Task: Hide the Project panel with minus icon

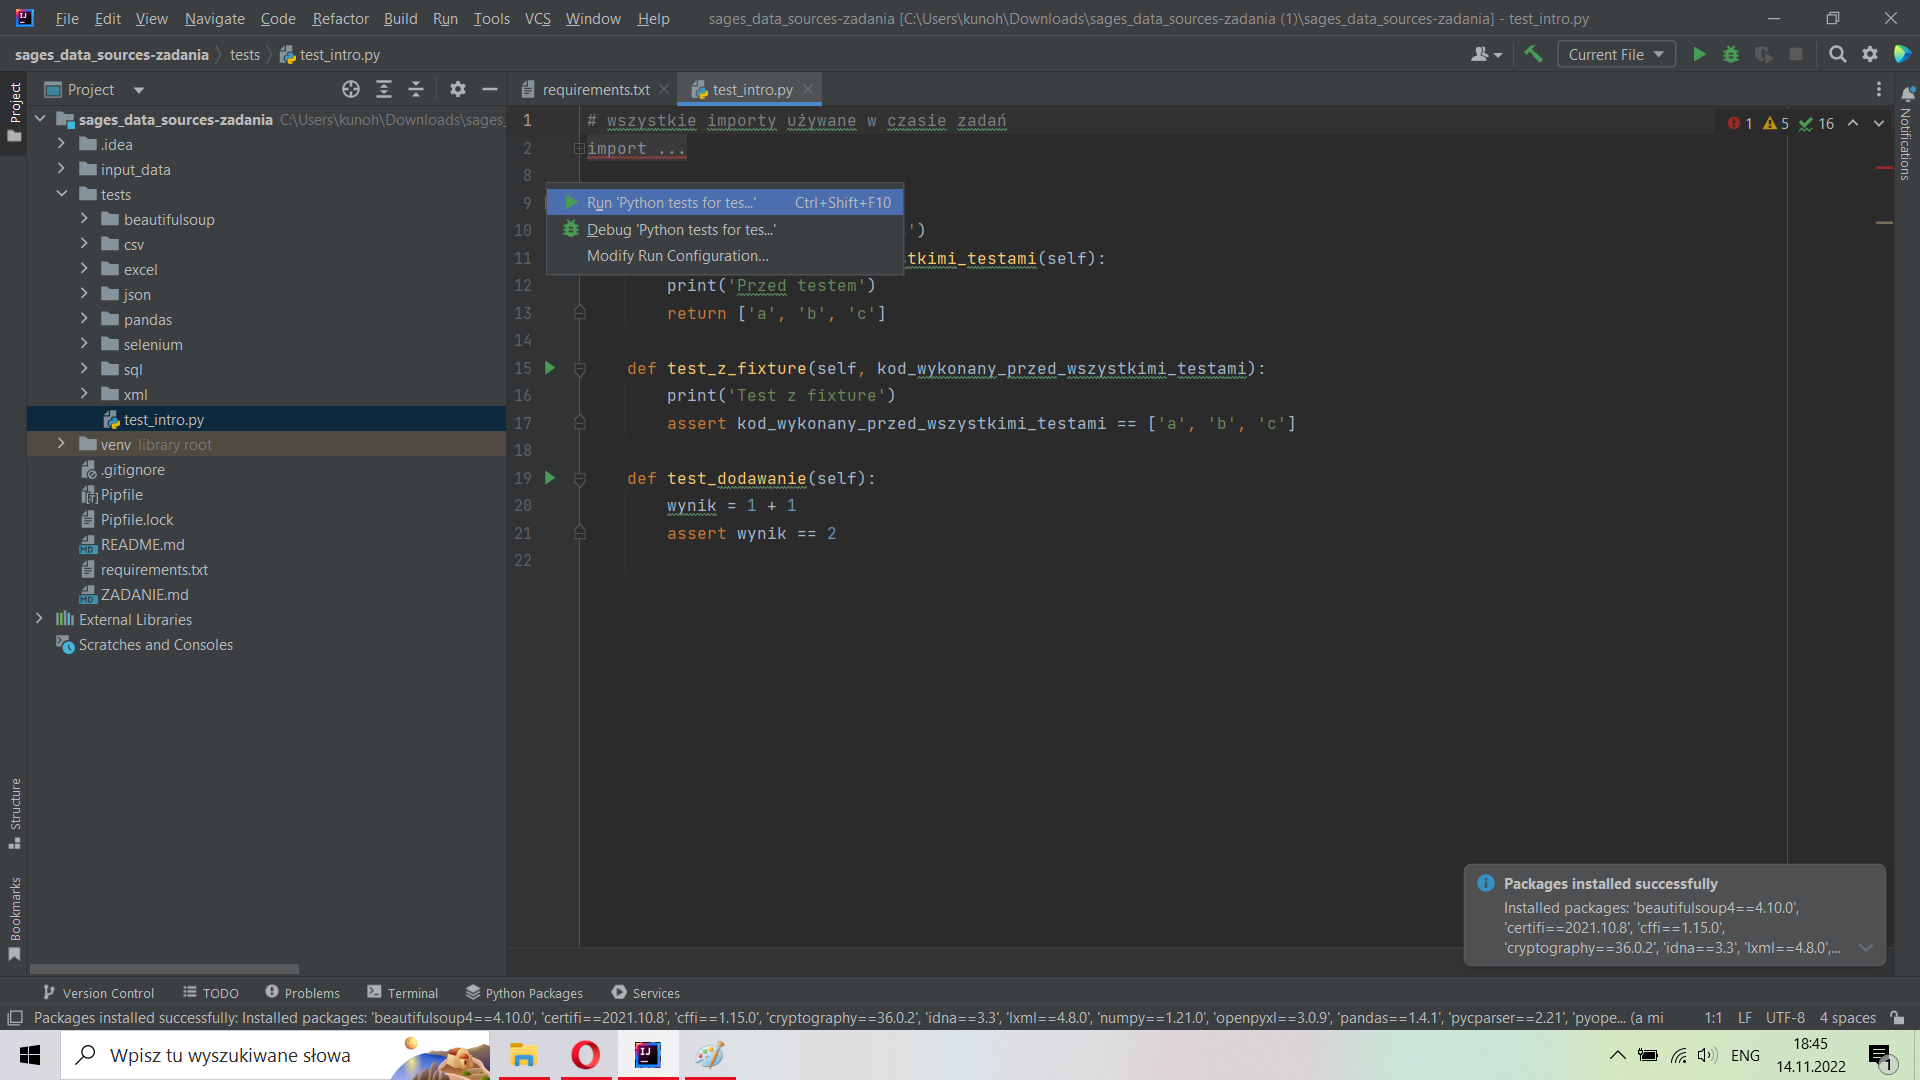Action: click(x=490, y=89)
